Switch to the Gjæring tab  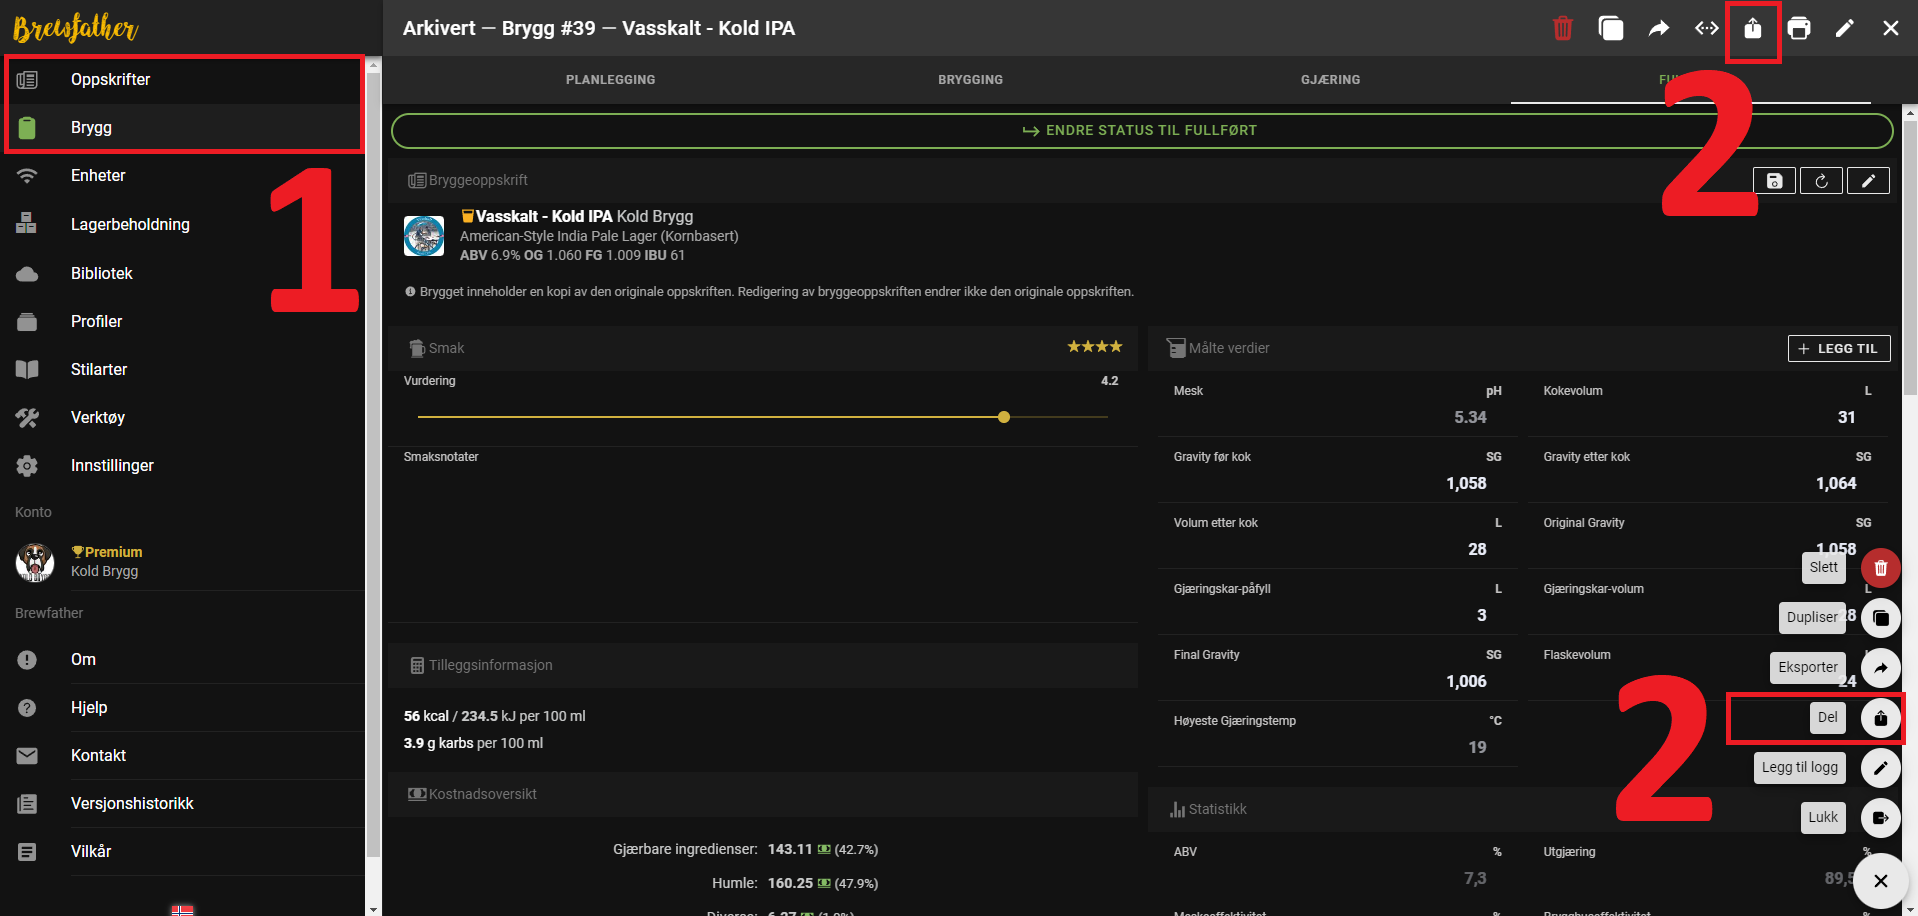[1330, 80]
